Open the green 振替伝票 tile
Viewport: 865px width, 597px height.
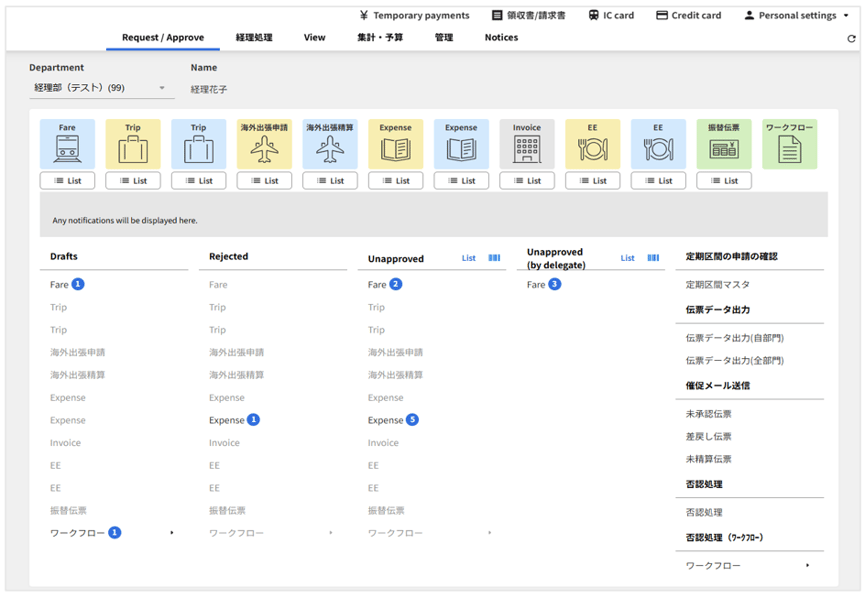[x=724, y=144]
